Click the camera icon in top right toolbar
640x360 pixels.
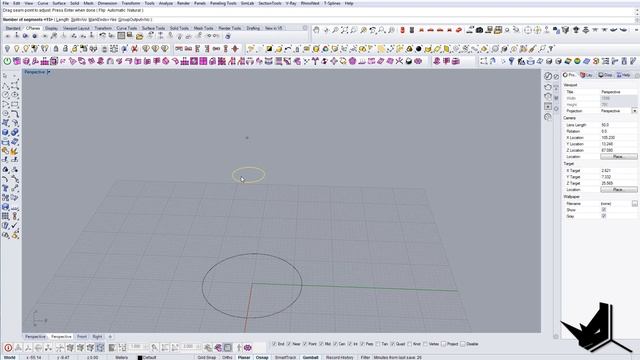coord(480,30)
